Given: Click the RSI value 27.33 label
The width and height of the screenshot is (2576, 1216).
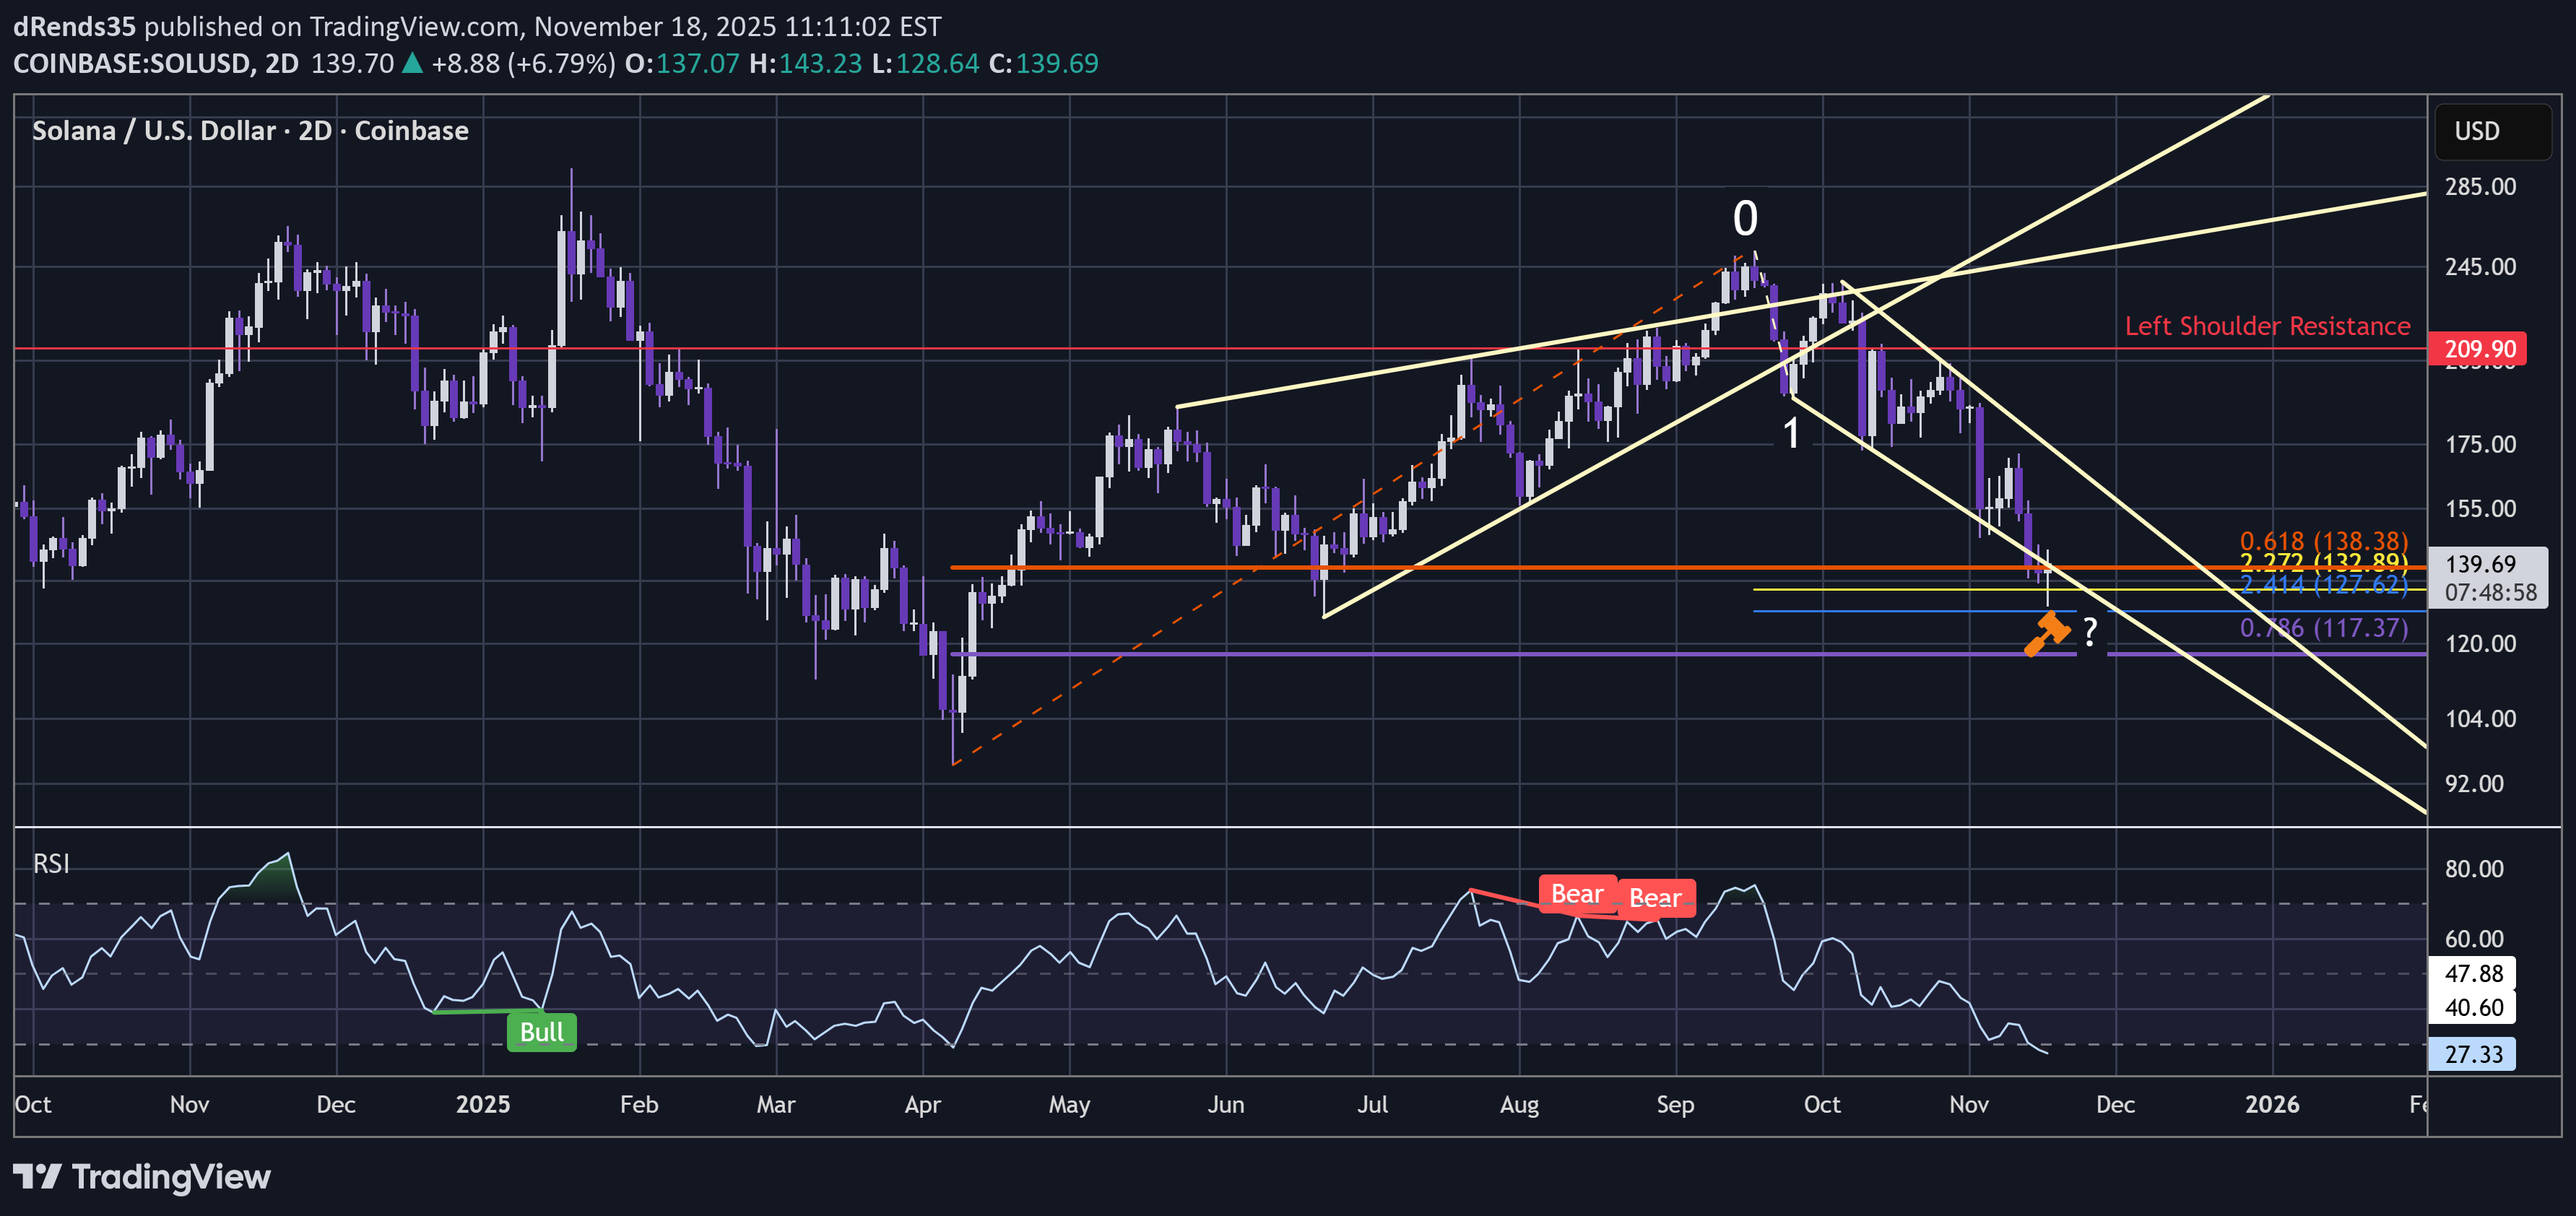Looking at the screenshot, I should (x=2473, y=1054).
